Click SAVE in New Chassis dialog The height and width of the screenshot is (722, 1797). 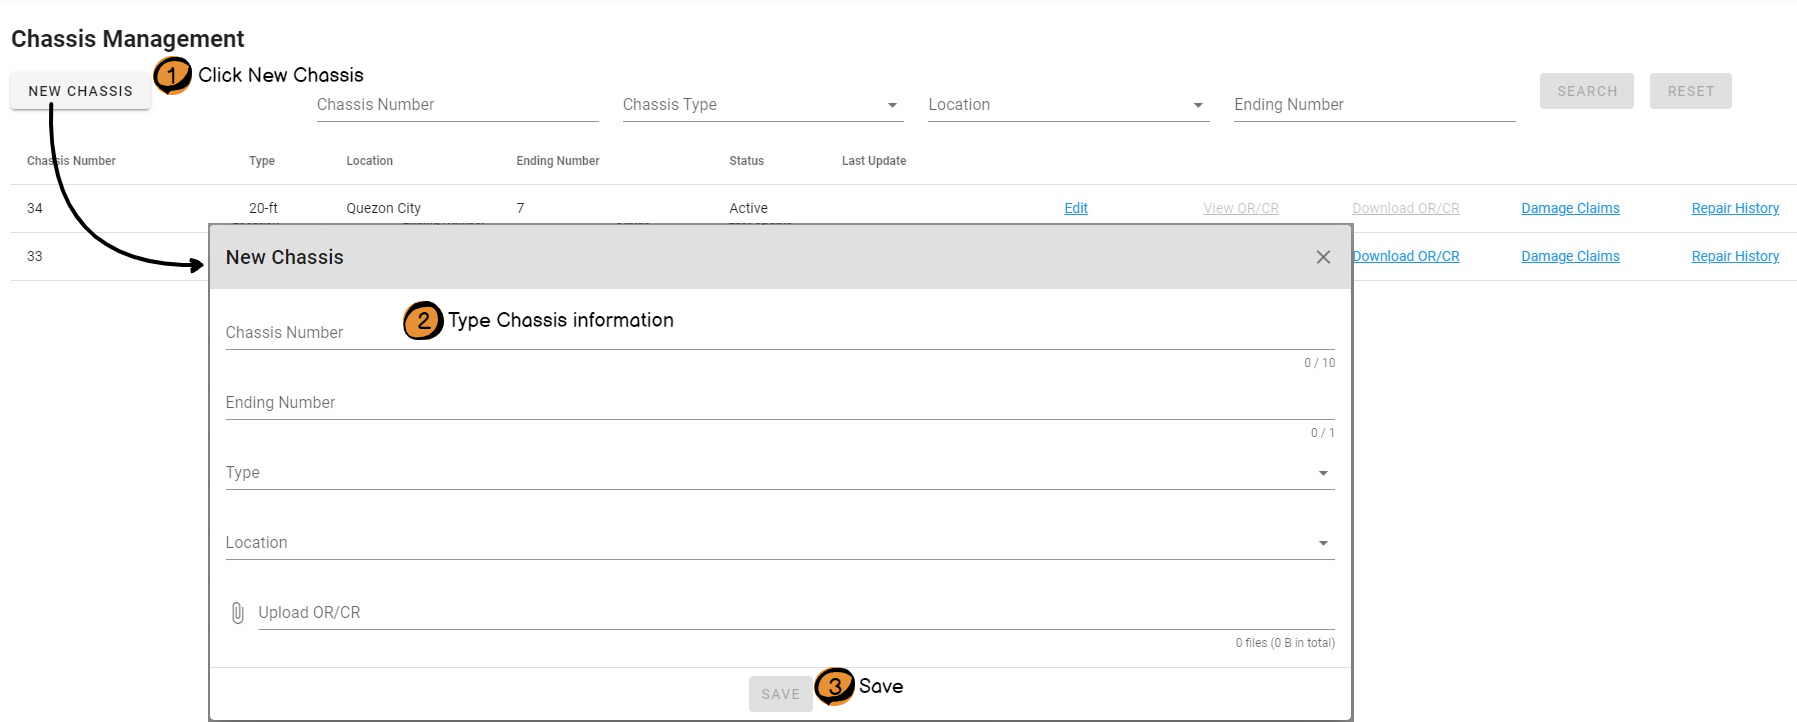click(780, 694)
